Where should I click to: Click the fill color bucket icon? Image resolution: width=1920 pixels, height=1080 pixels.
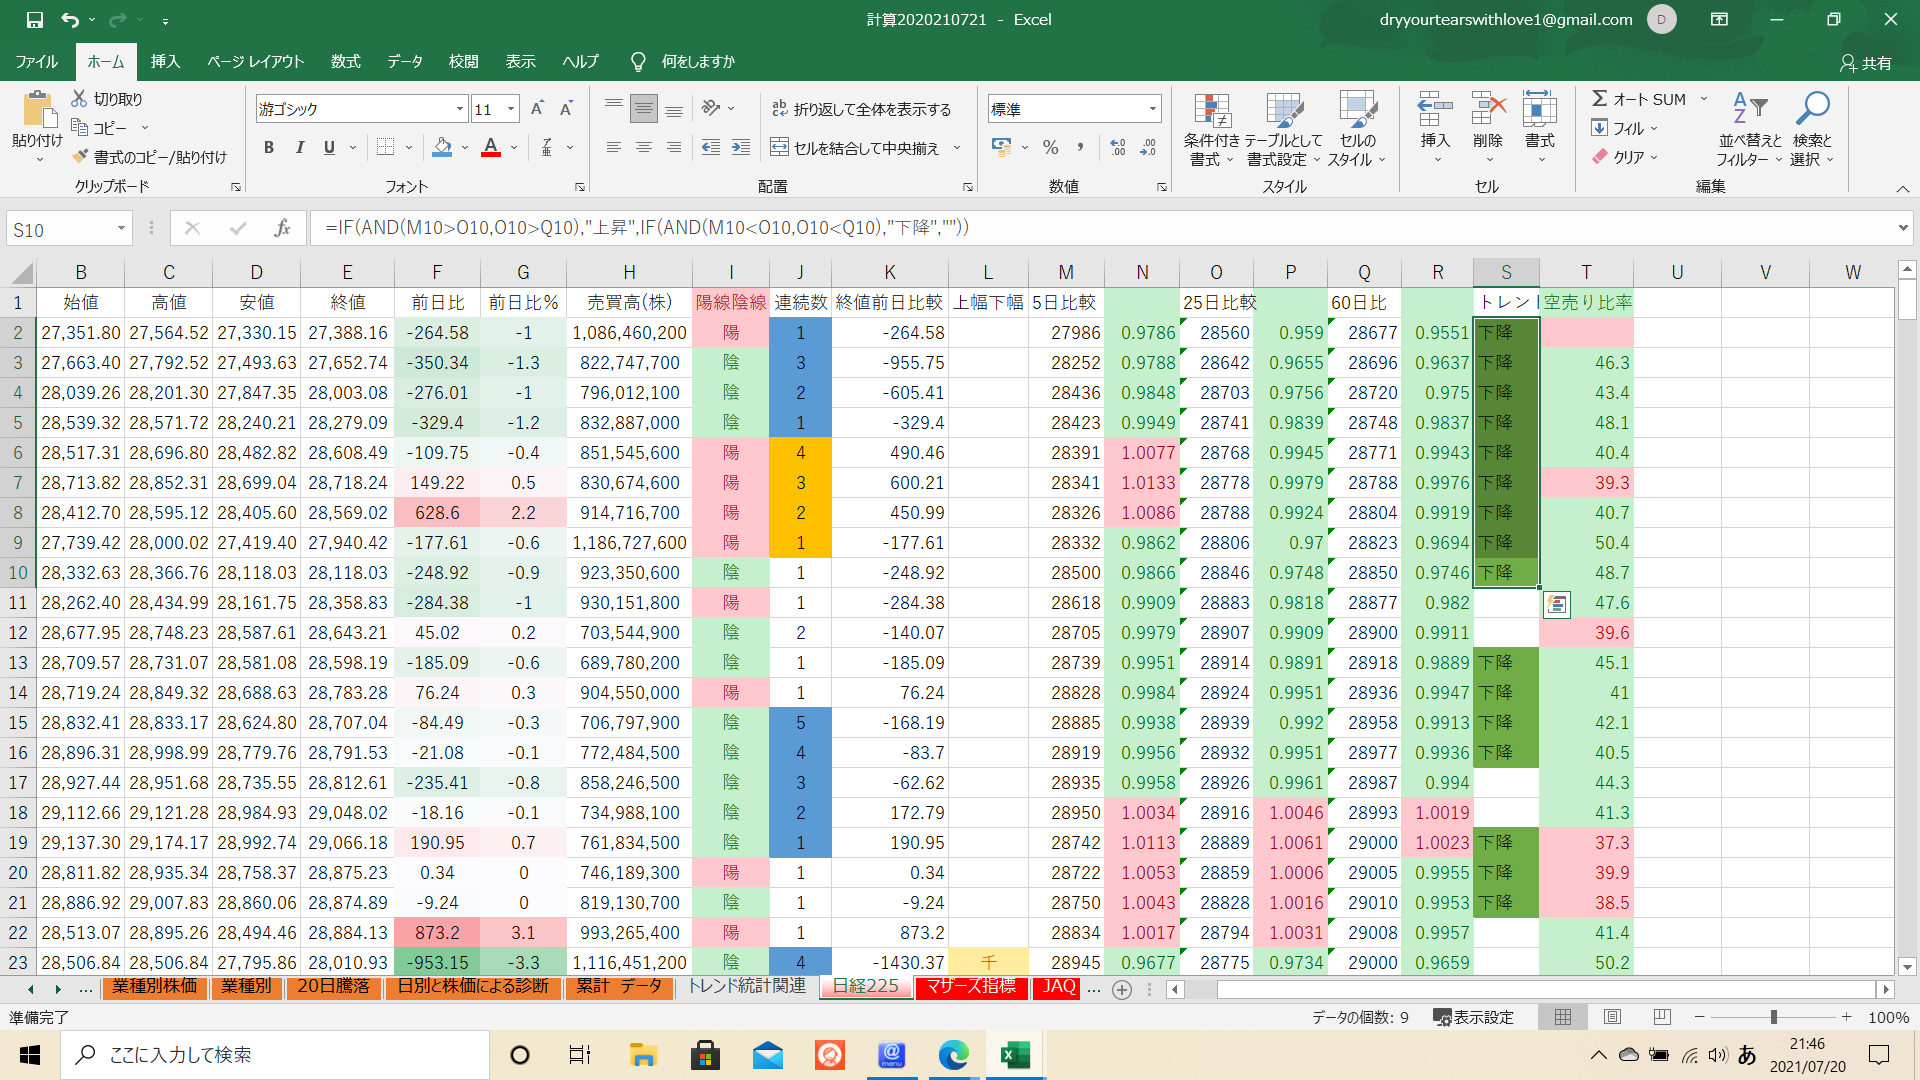pyautogui.click(x=442, y=148)
